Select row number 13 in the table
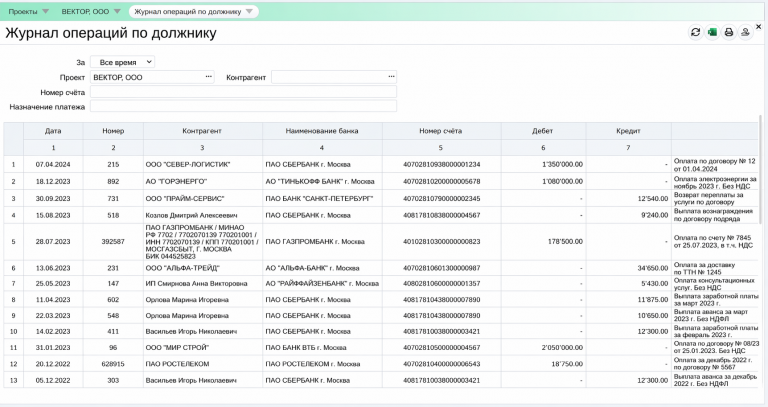 click(13, 380)
